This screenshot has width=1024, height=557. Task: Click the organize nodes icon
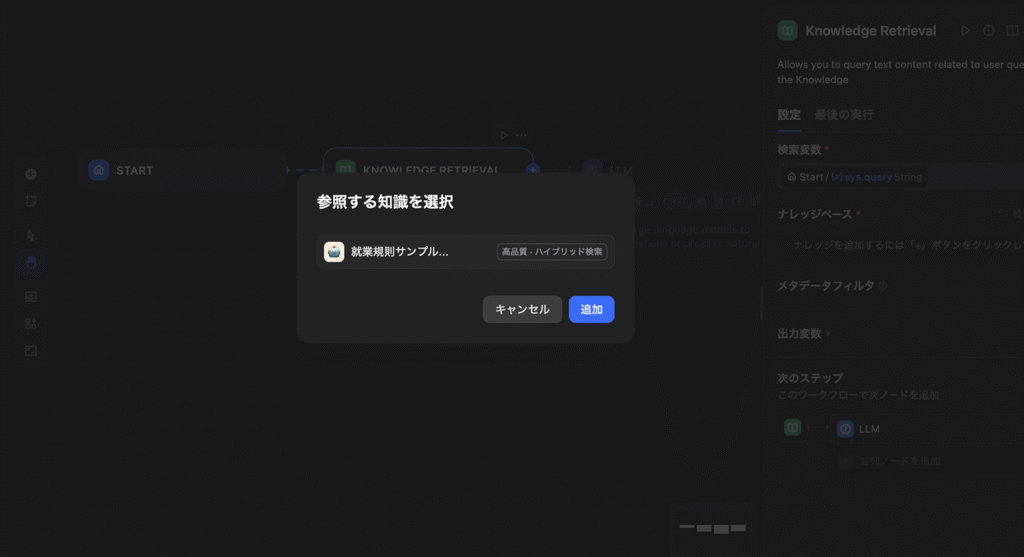click(31, 324)
